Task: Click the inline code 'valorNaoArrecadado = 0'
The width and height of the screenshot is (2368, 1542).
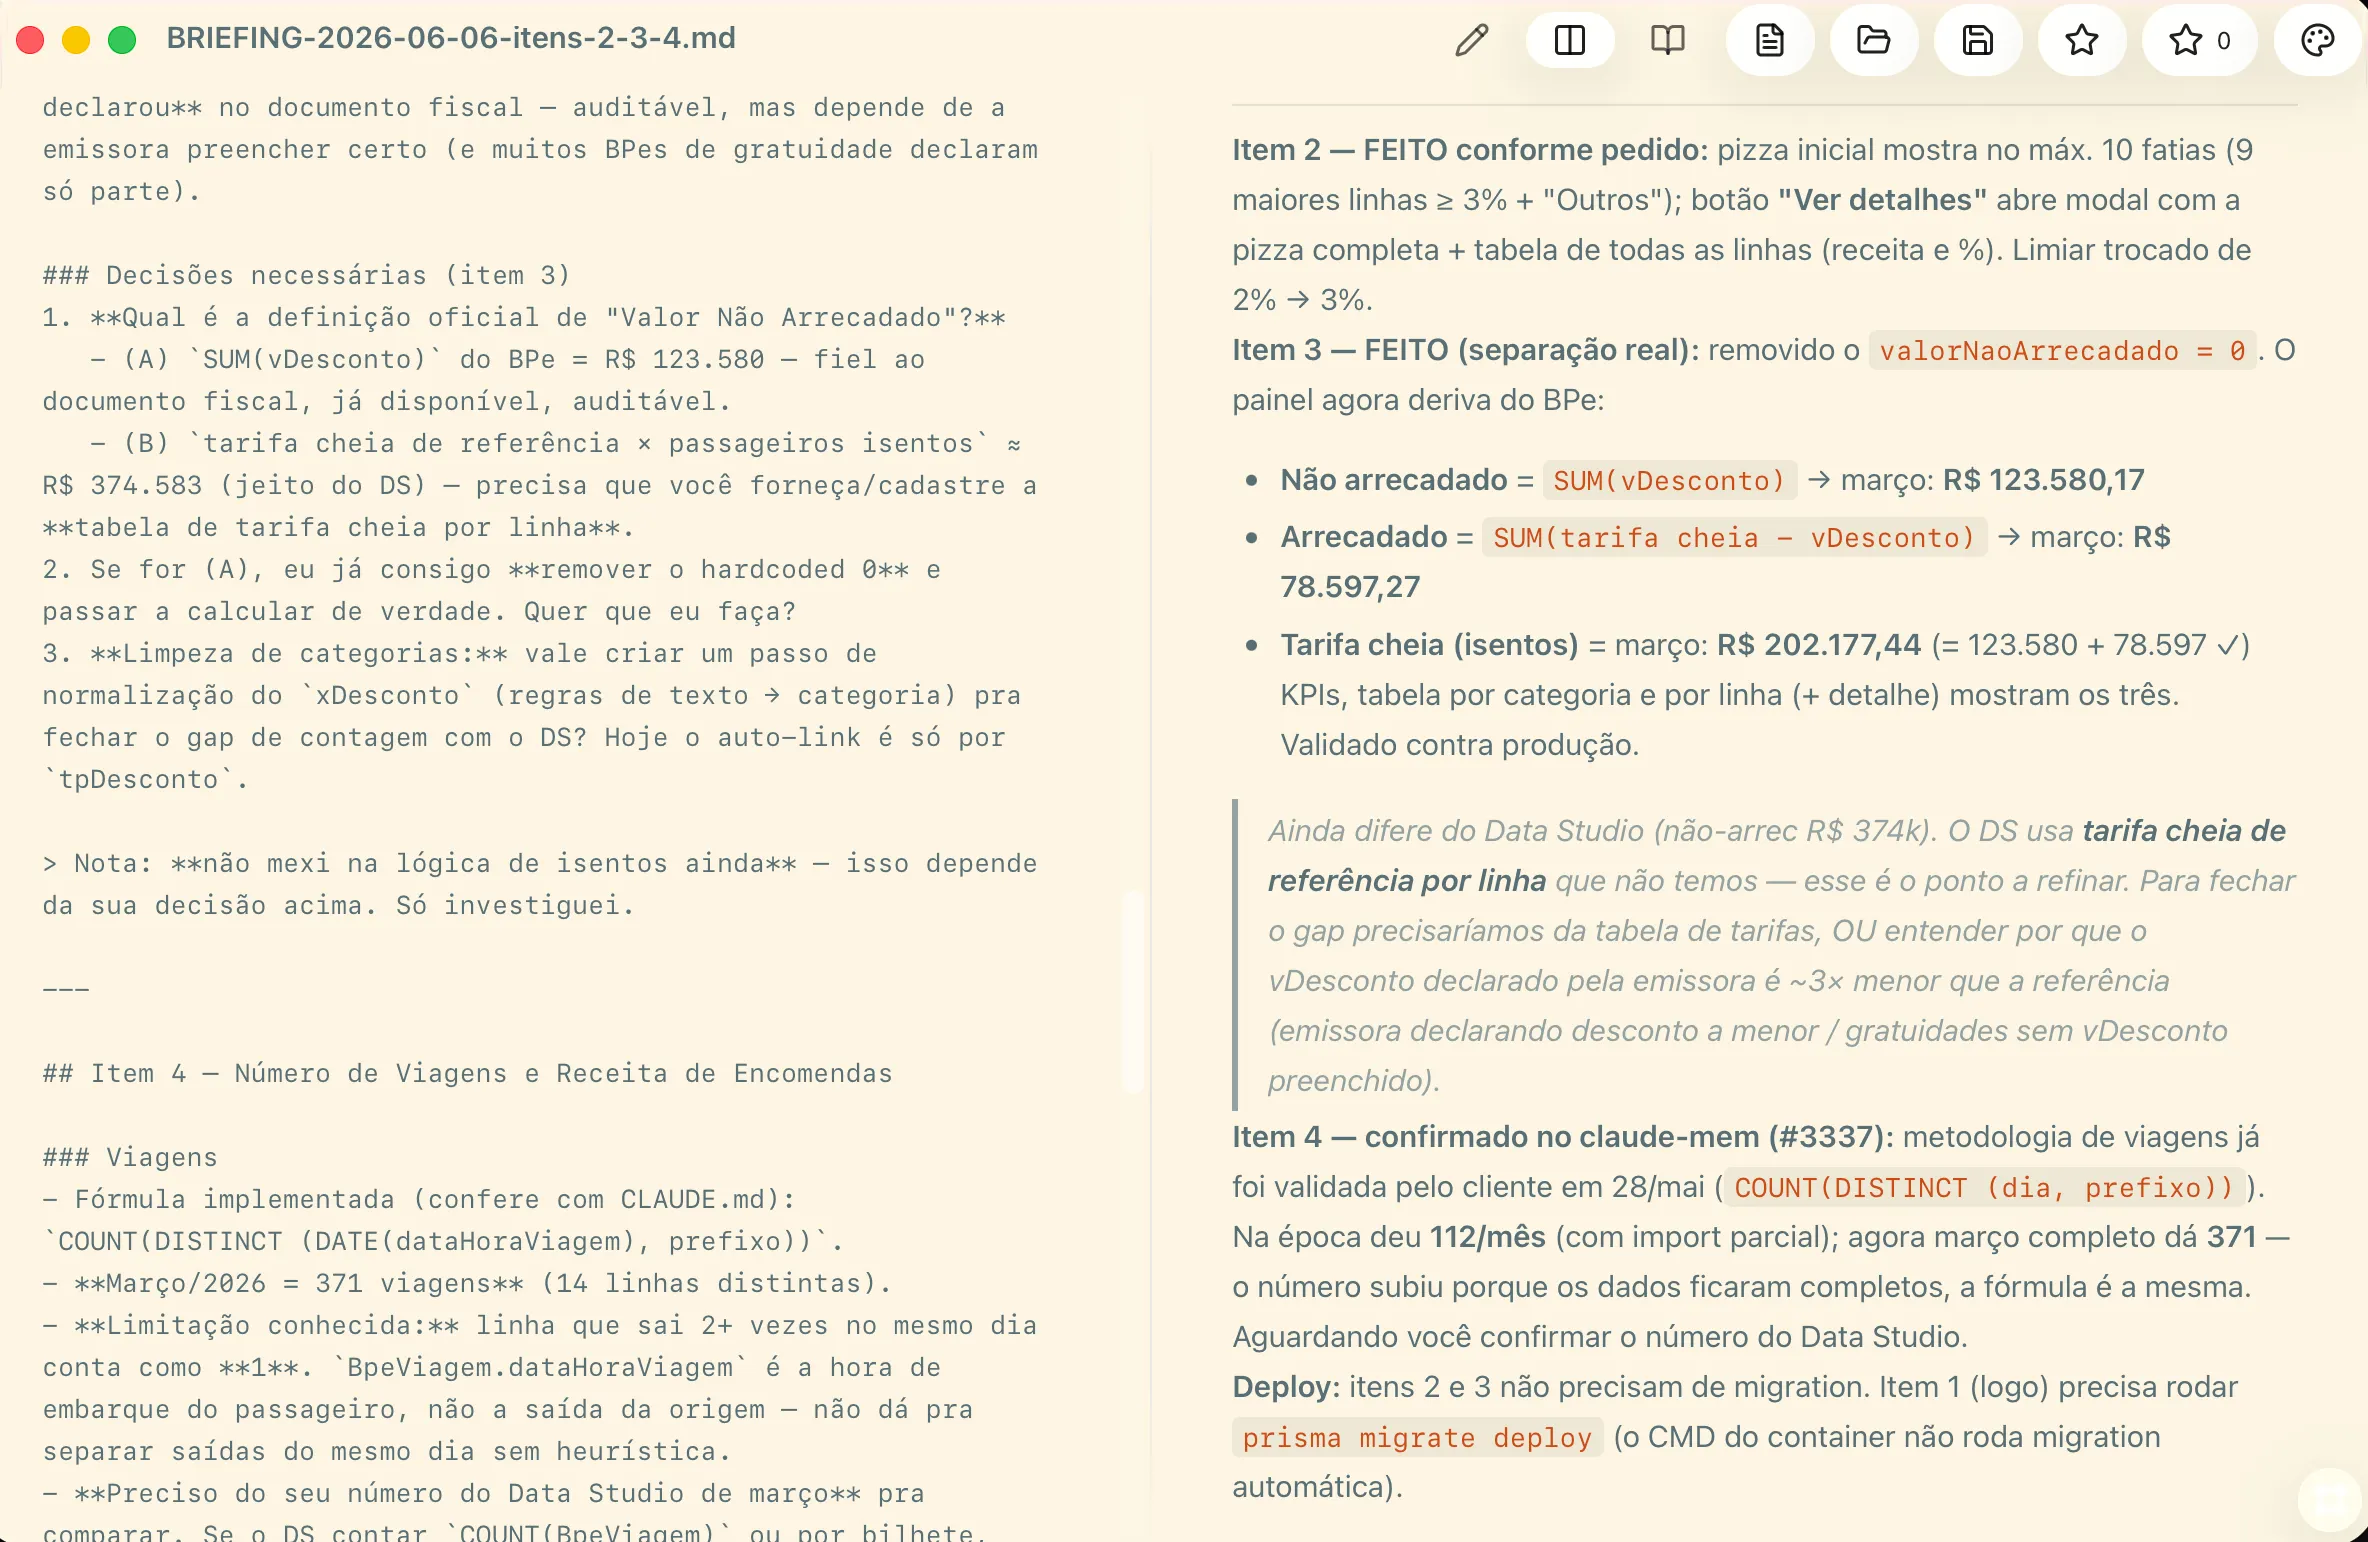Action: point(2062,351)
